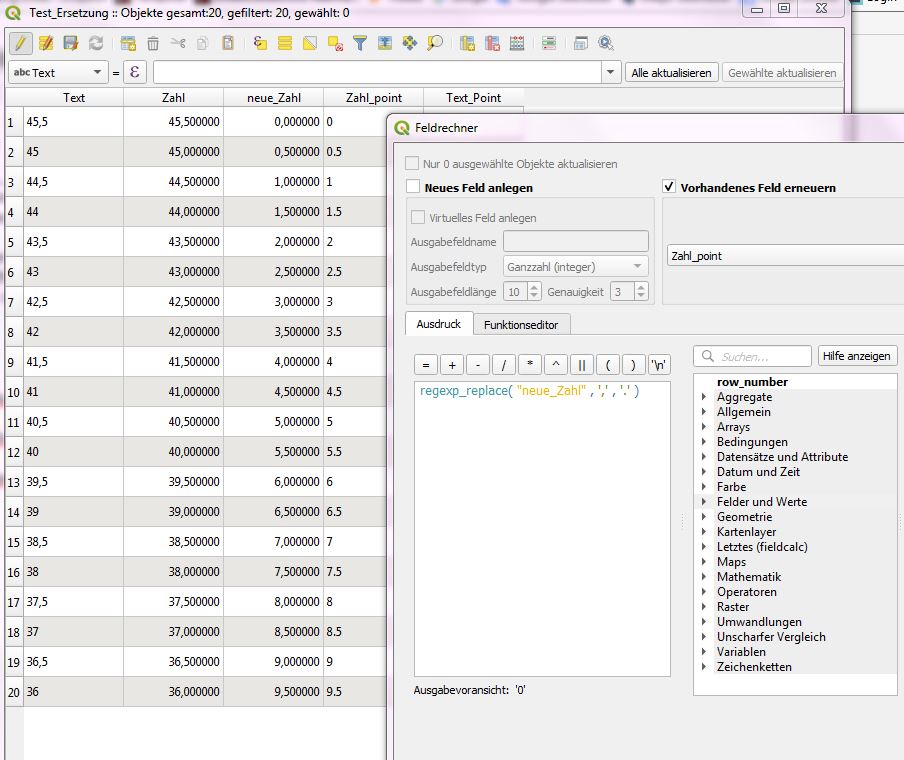Open the Text field selector dropdown
904x760 pixels.
click(57, 72)
